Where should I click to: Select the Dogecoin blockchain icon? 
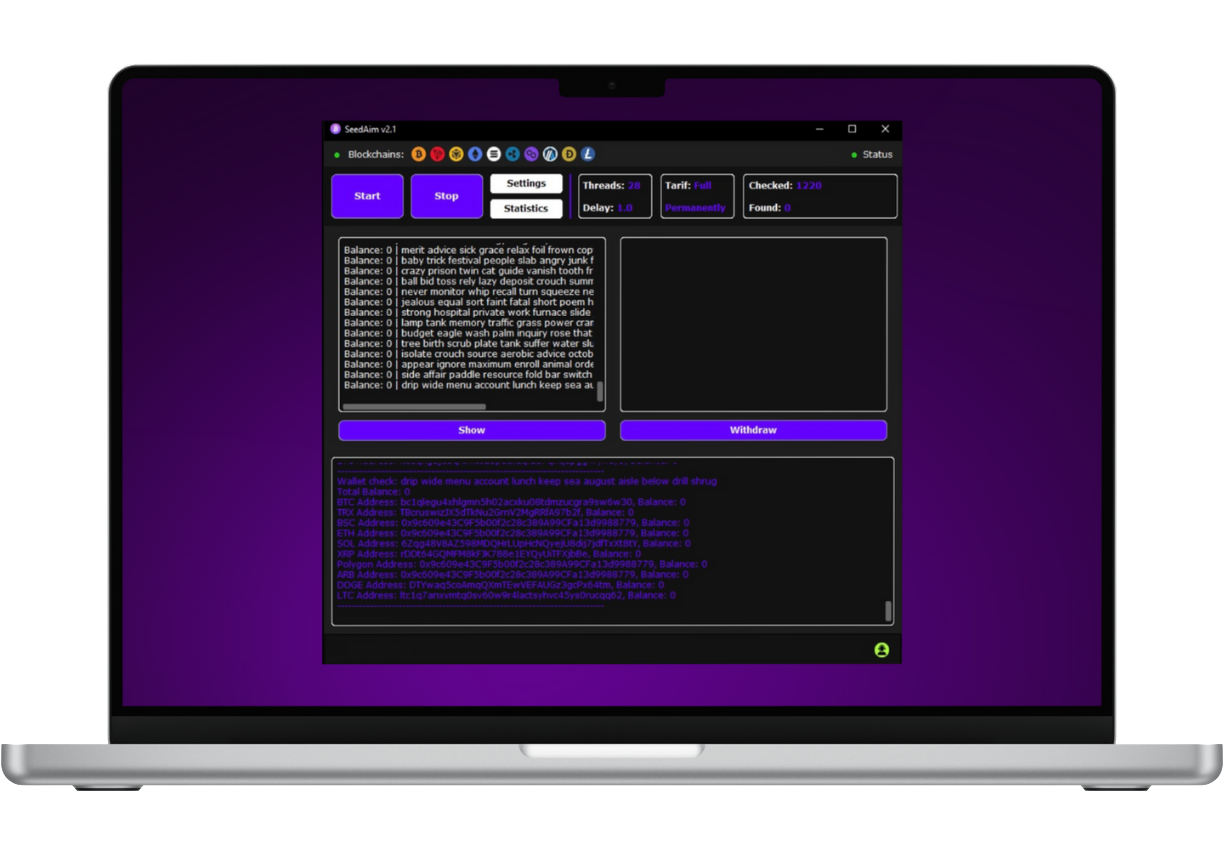pyautogui.click(x=569, y=154)
